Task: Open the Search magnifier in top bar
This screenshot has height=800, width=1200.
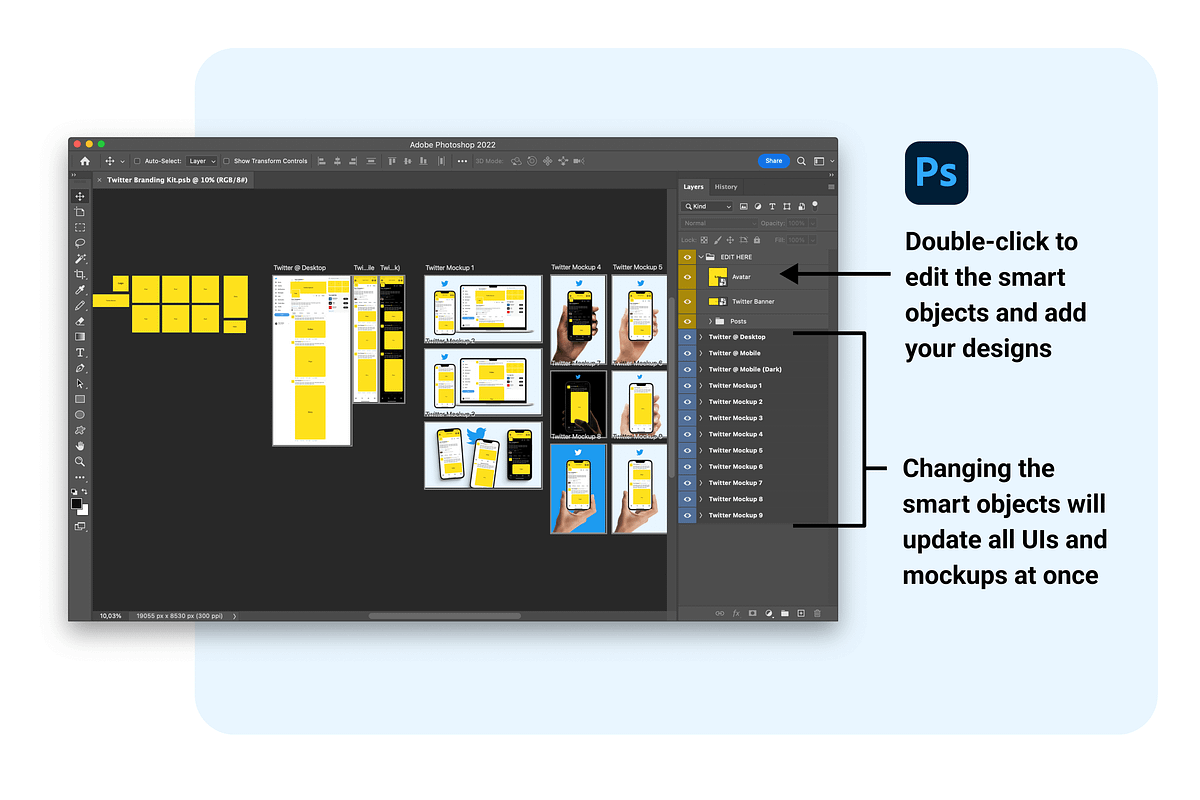Action: pyautogui.click(x=801, y=160)
